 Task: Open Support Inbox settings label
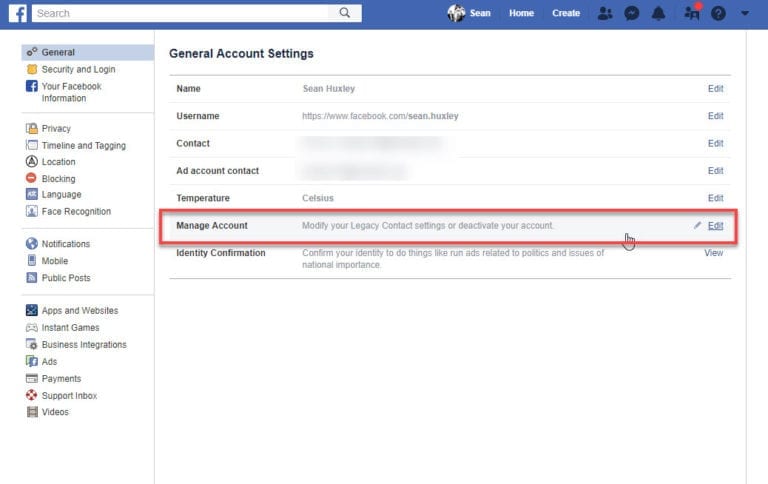click(x=70, y=395)
